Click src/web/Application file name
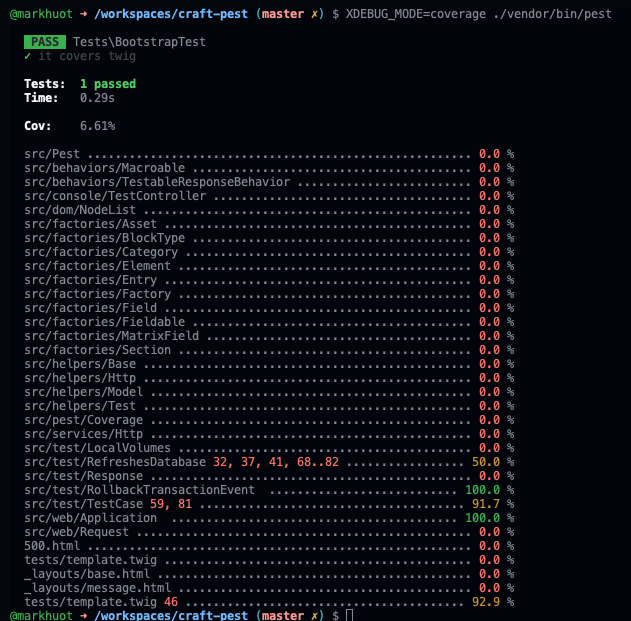Viewport: 631px width, 621px height. tap(91, 518)
